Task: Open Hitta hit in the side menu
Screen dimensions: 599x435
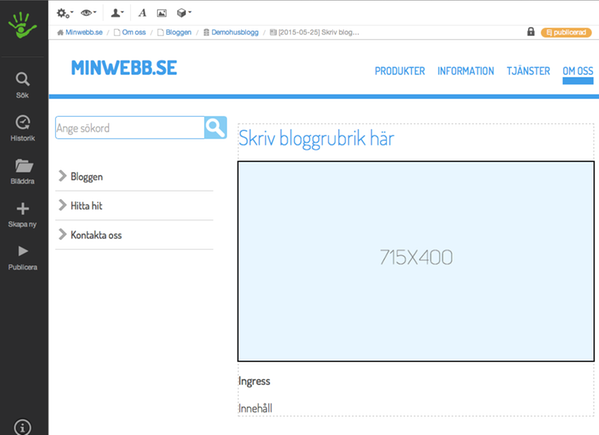Action: click(x=86, y=206)
